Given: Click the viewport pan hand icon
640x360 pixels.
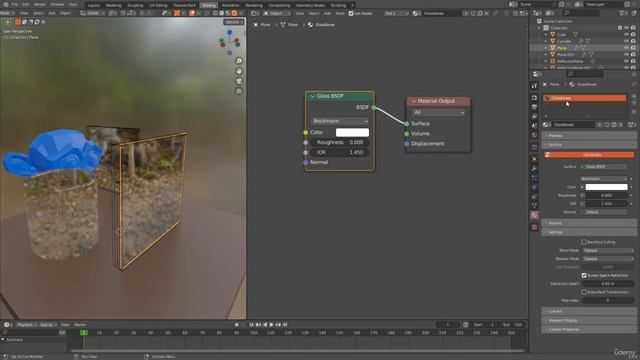Looking at the screenshot, I should click(239, 71).
